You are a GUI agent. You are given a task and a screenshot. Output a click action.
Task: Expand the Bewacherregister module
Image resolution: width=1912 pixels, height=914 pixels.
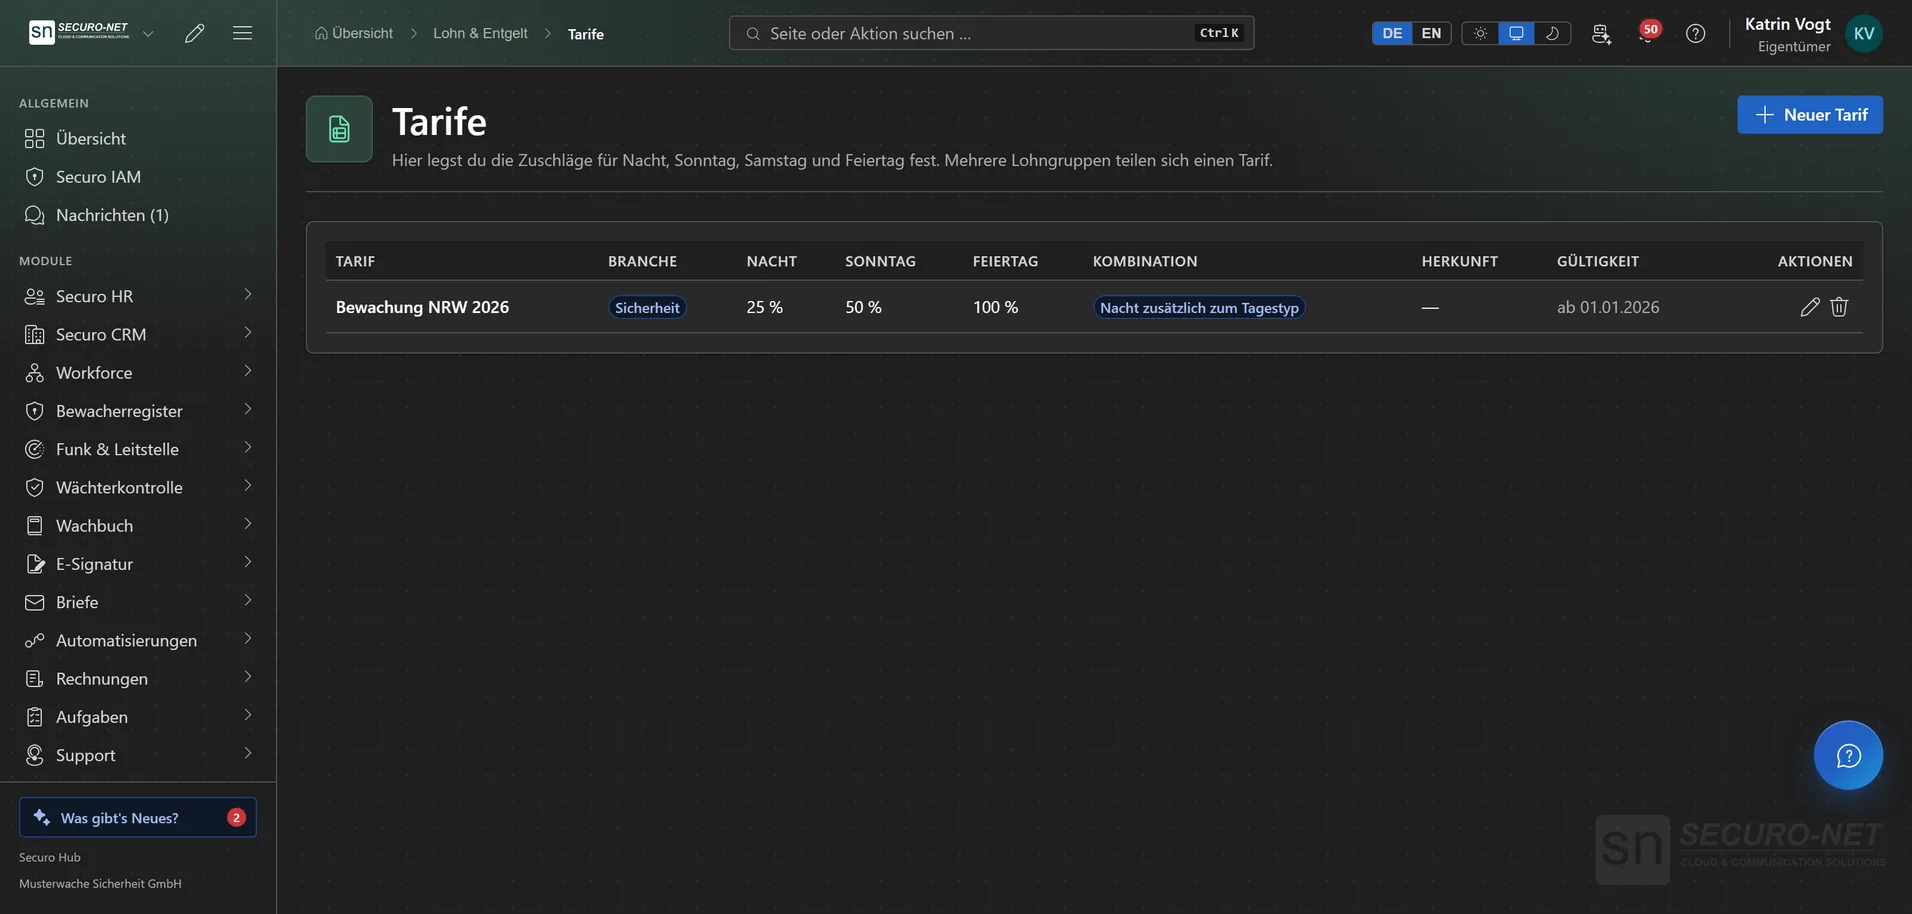(x=138, y=411)
